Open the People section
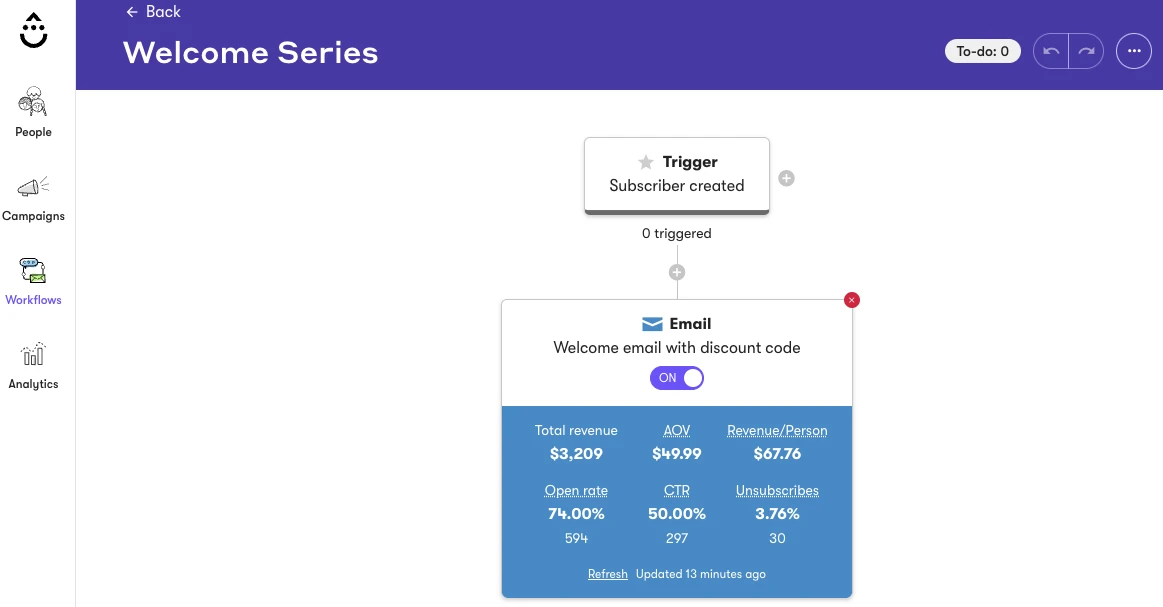 [33, 112]
